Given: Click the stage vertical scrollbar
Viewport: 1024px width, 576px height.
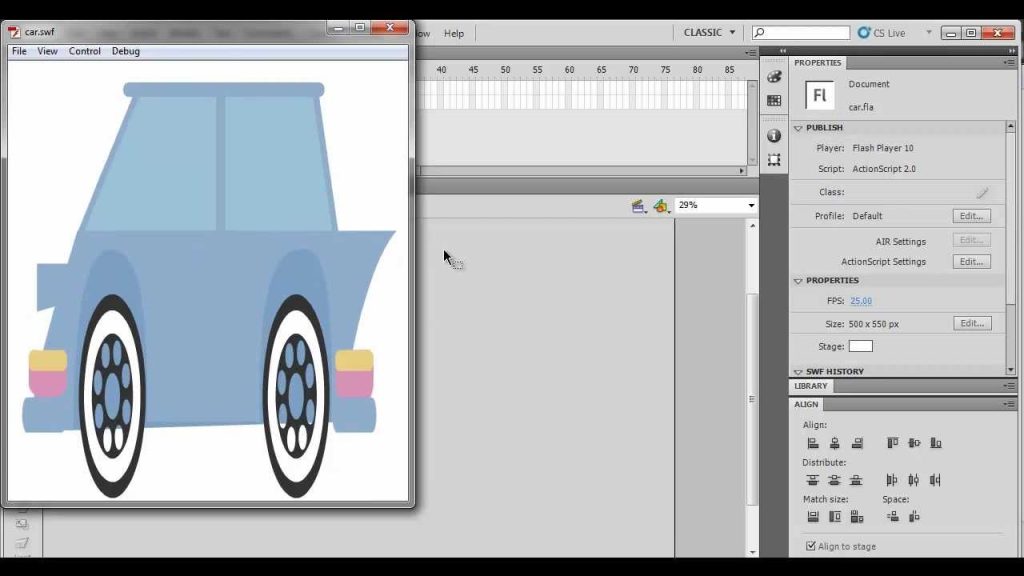Looking at the screenshot, I should click(x=752, y=398).
